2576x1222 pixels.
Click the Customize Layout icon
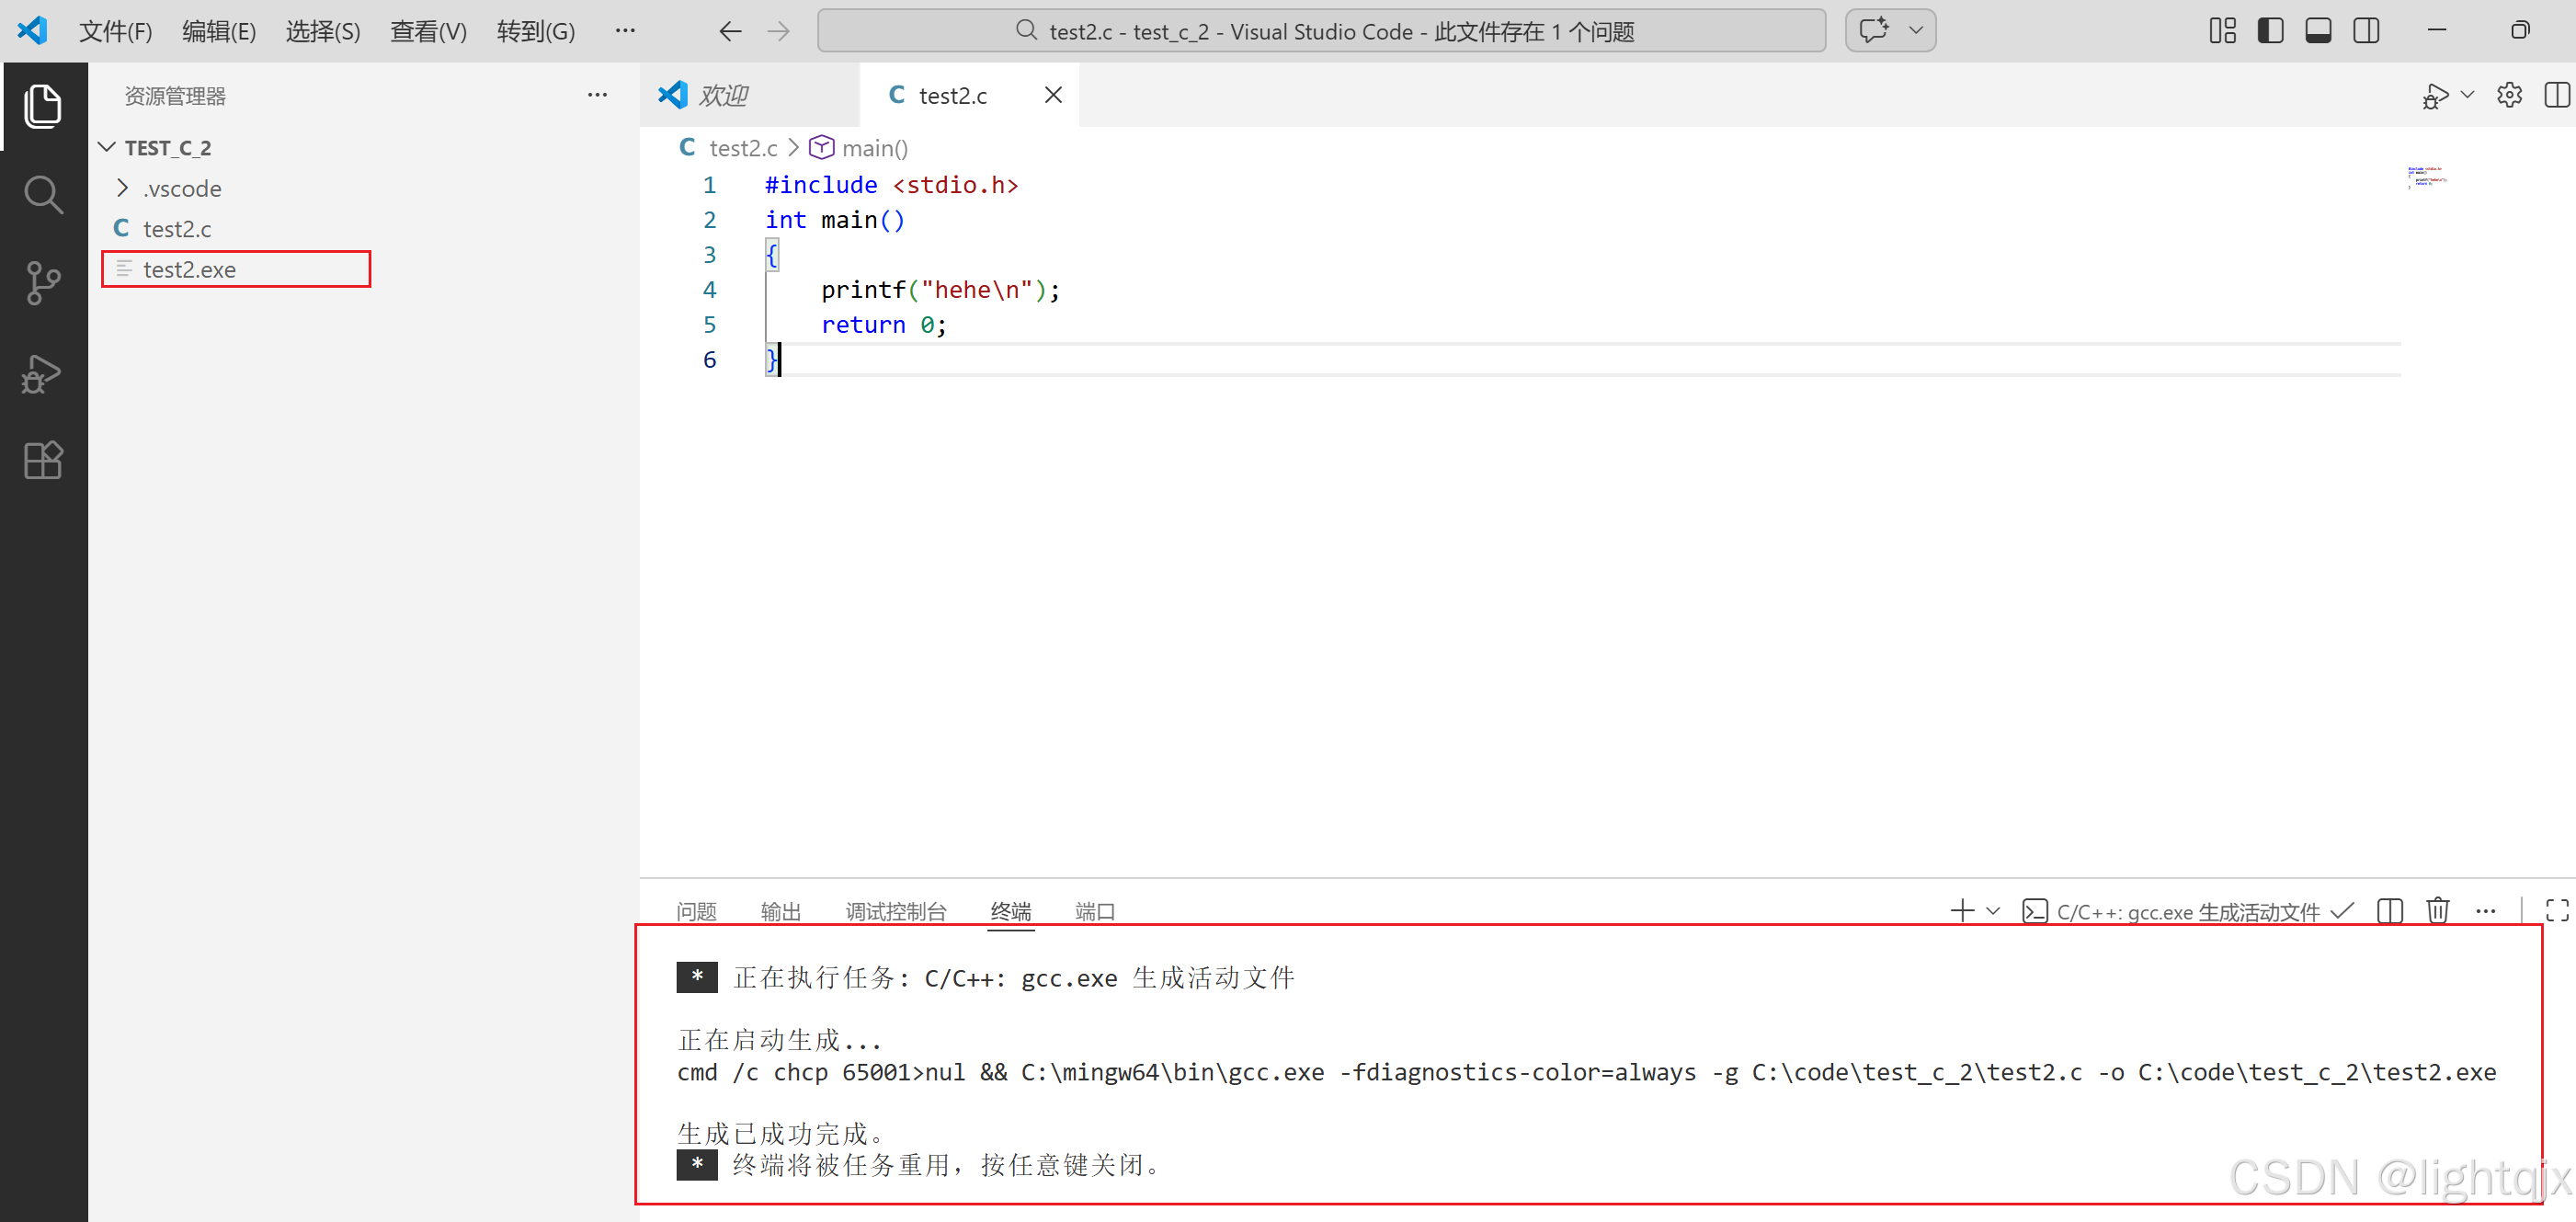click(x=2222, y=31)
